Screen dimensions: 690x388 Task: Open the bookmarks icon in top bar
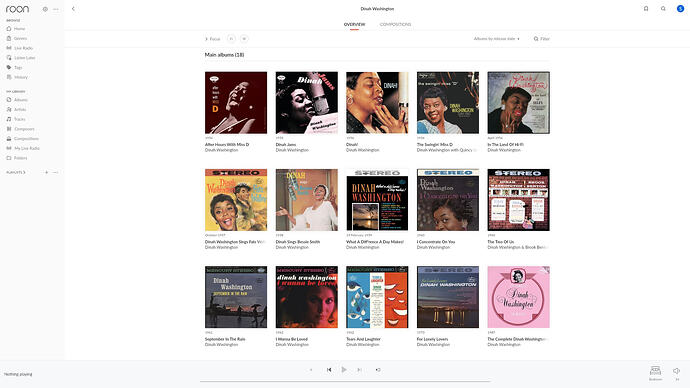(x=646, y=8)
